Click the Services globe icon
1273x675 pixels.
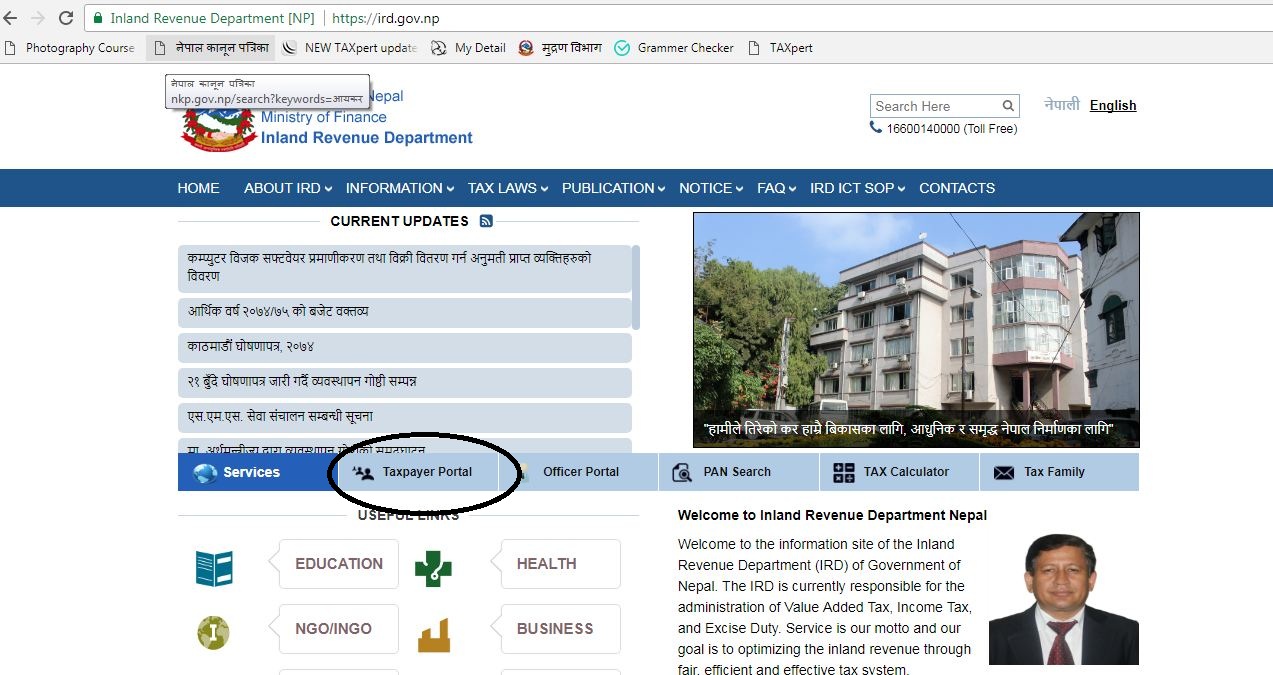(x=205, y=473)
